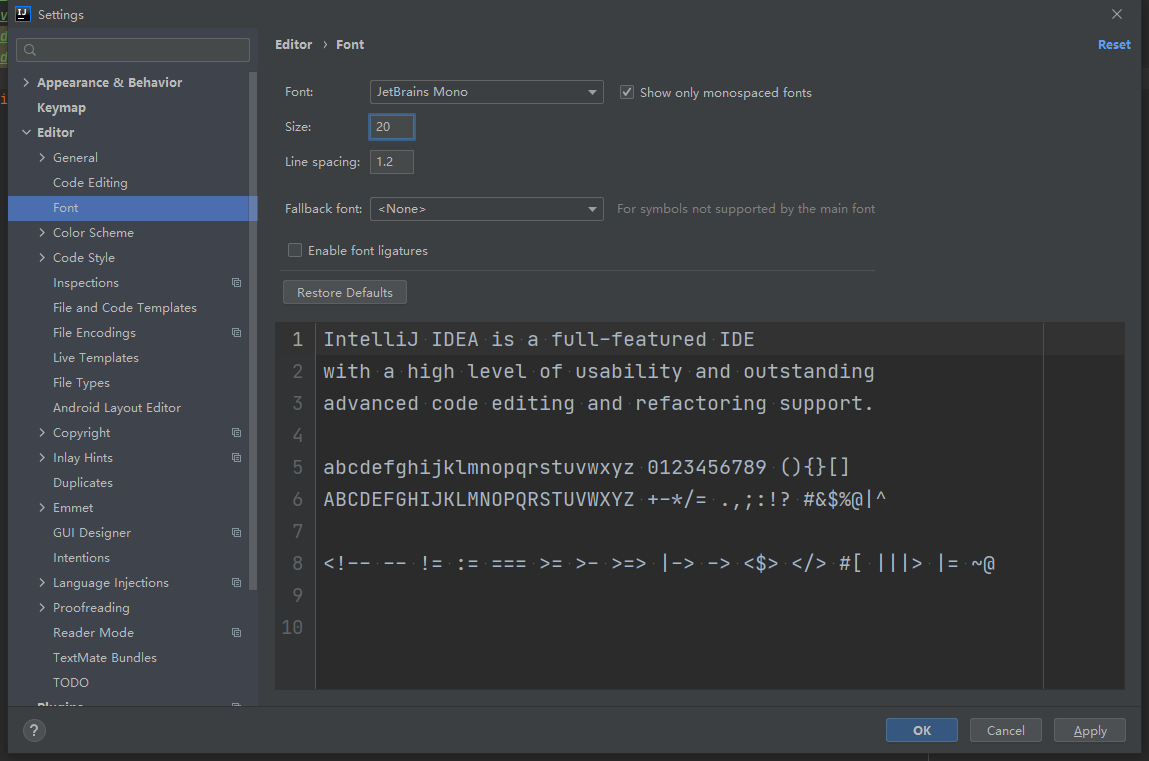Viewport: 1149px width, 761px height.
Task: Expand the Proofreading node
Action: point(42,608)
